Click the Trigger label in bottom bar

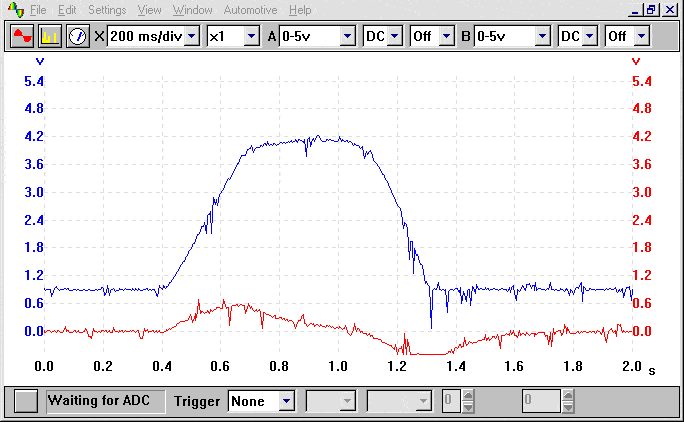click(197, 401)
